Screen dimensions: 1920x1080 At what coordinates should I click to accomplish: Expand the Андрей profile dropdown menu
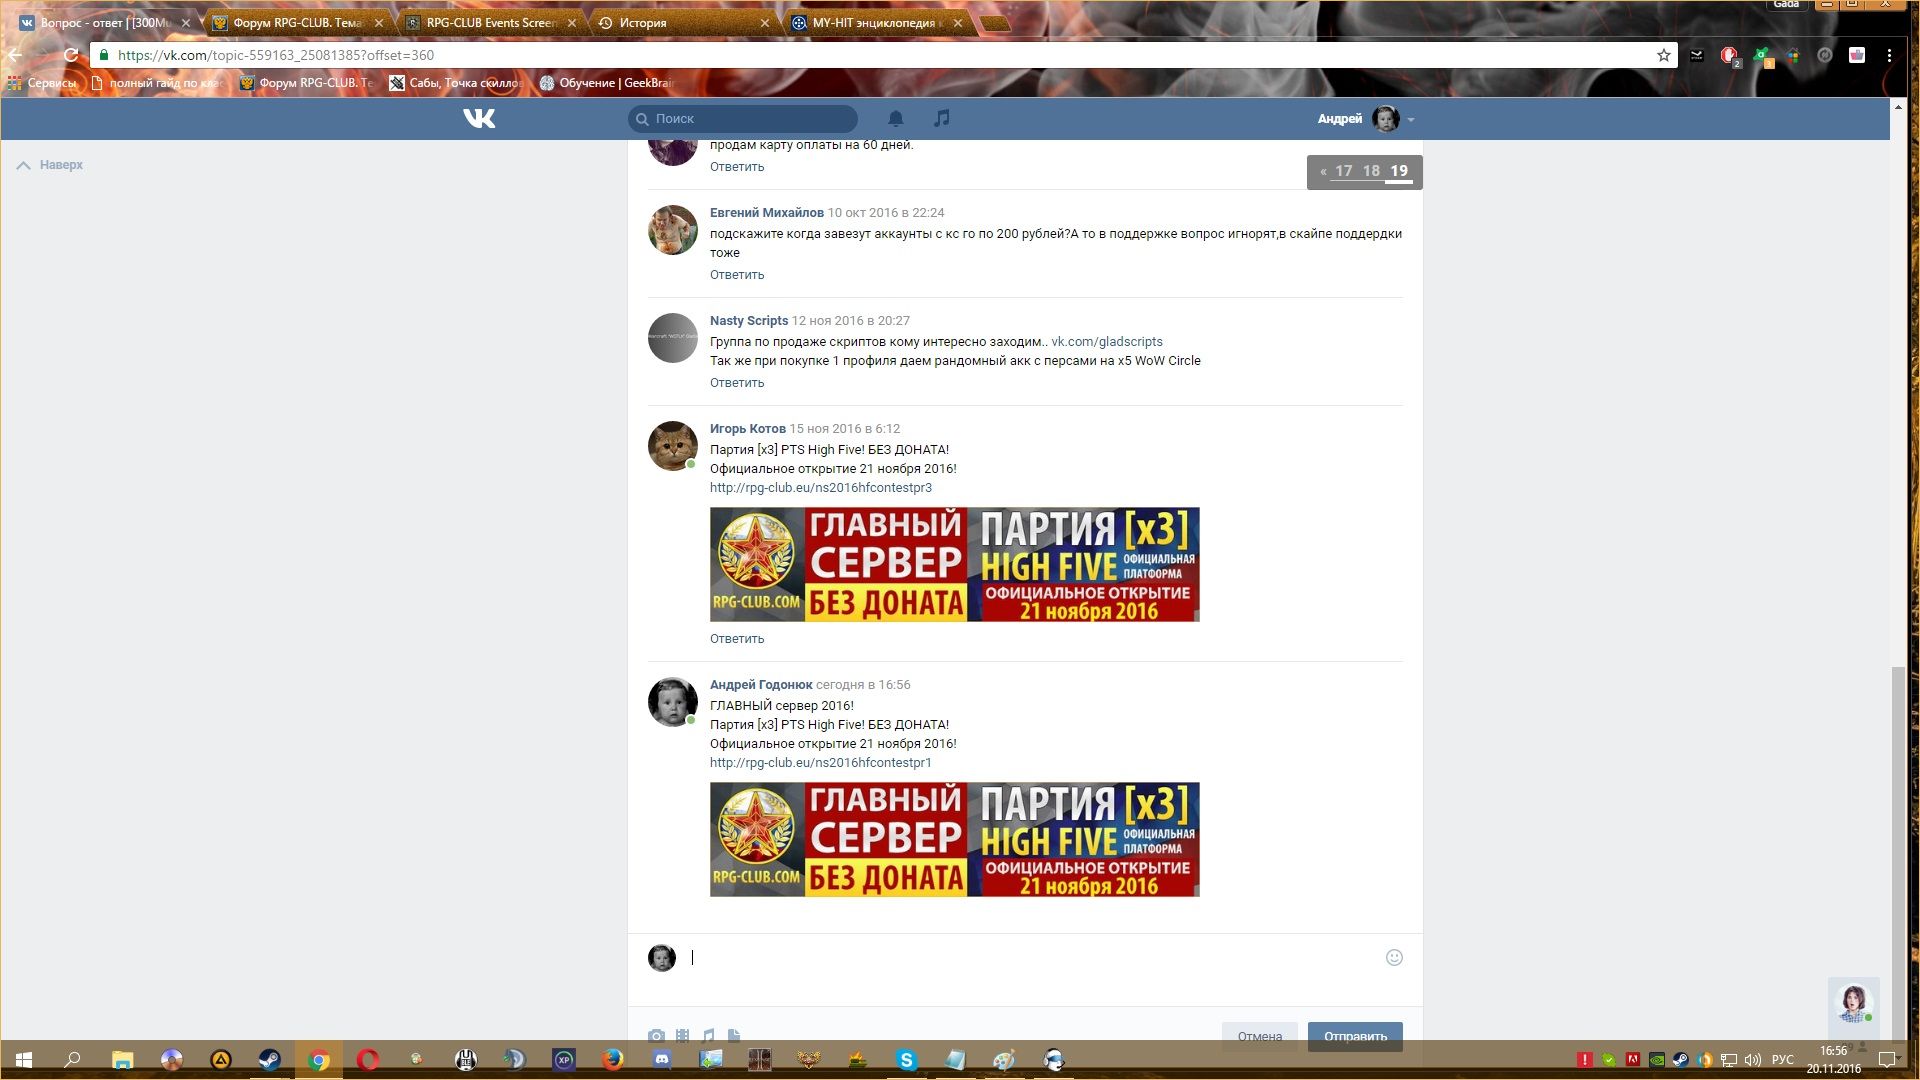[1411, 120]
